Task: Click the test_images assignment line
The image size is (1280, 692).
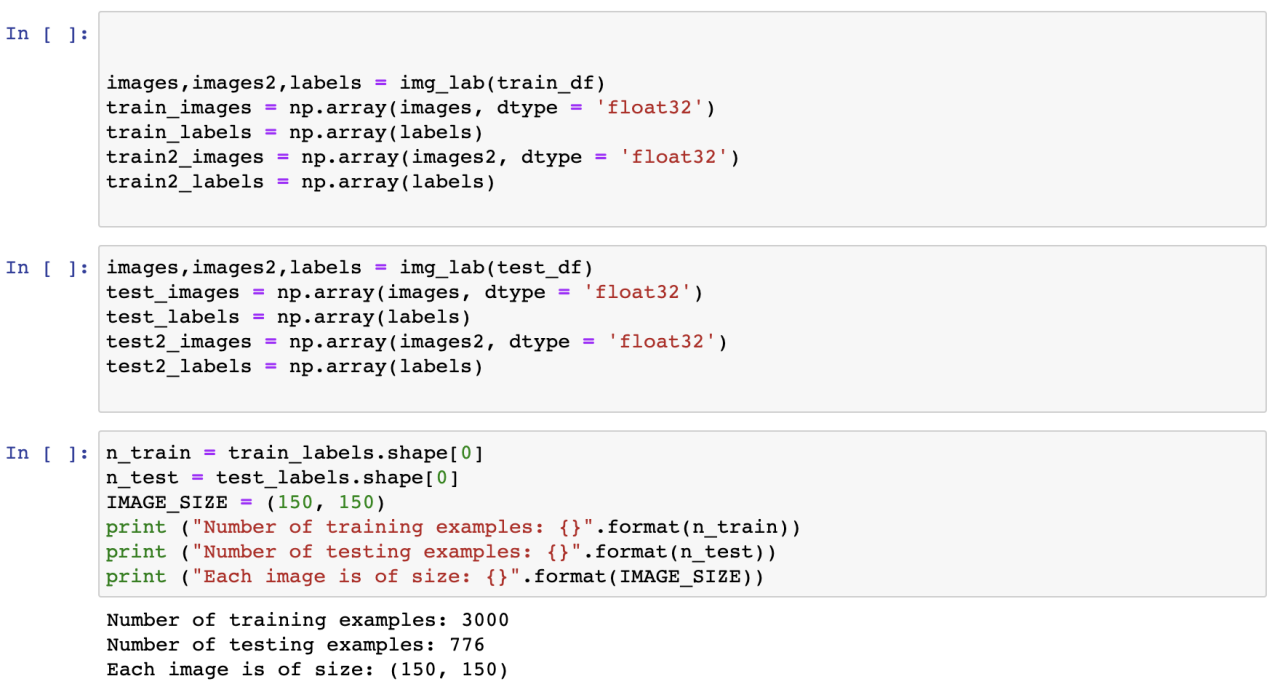Action: [404, 292]
